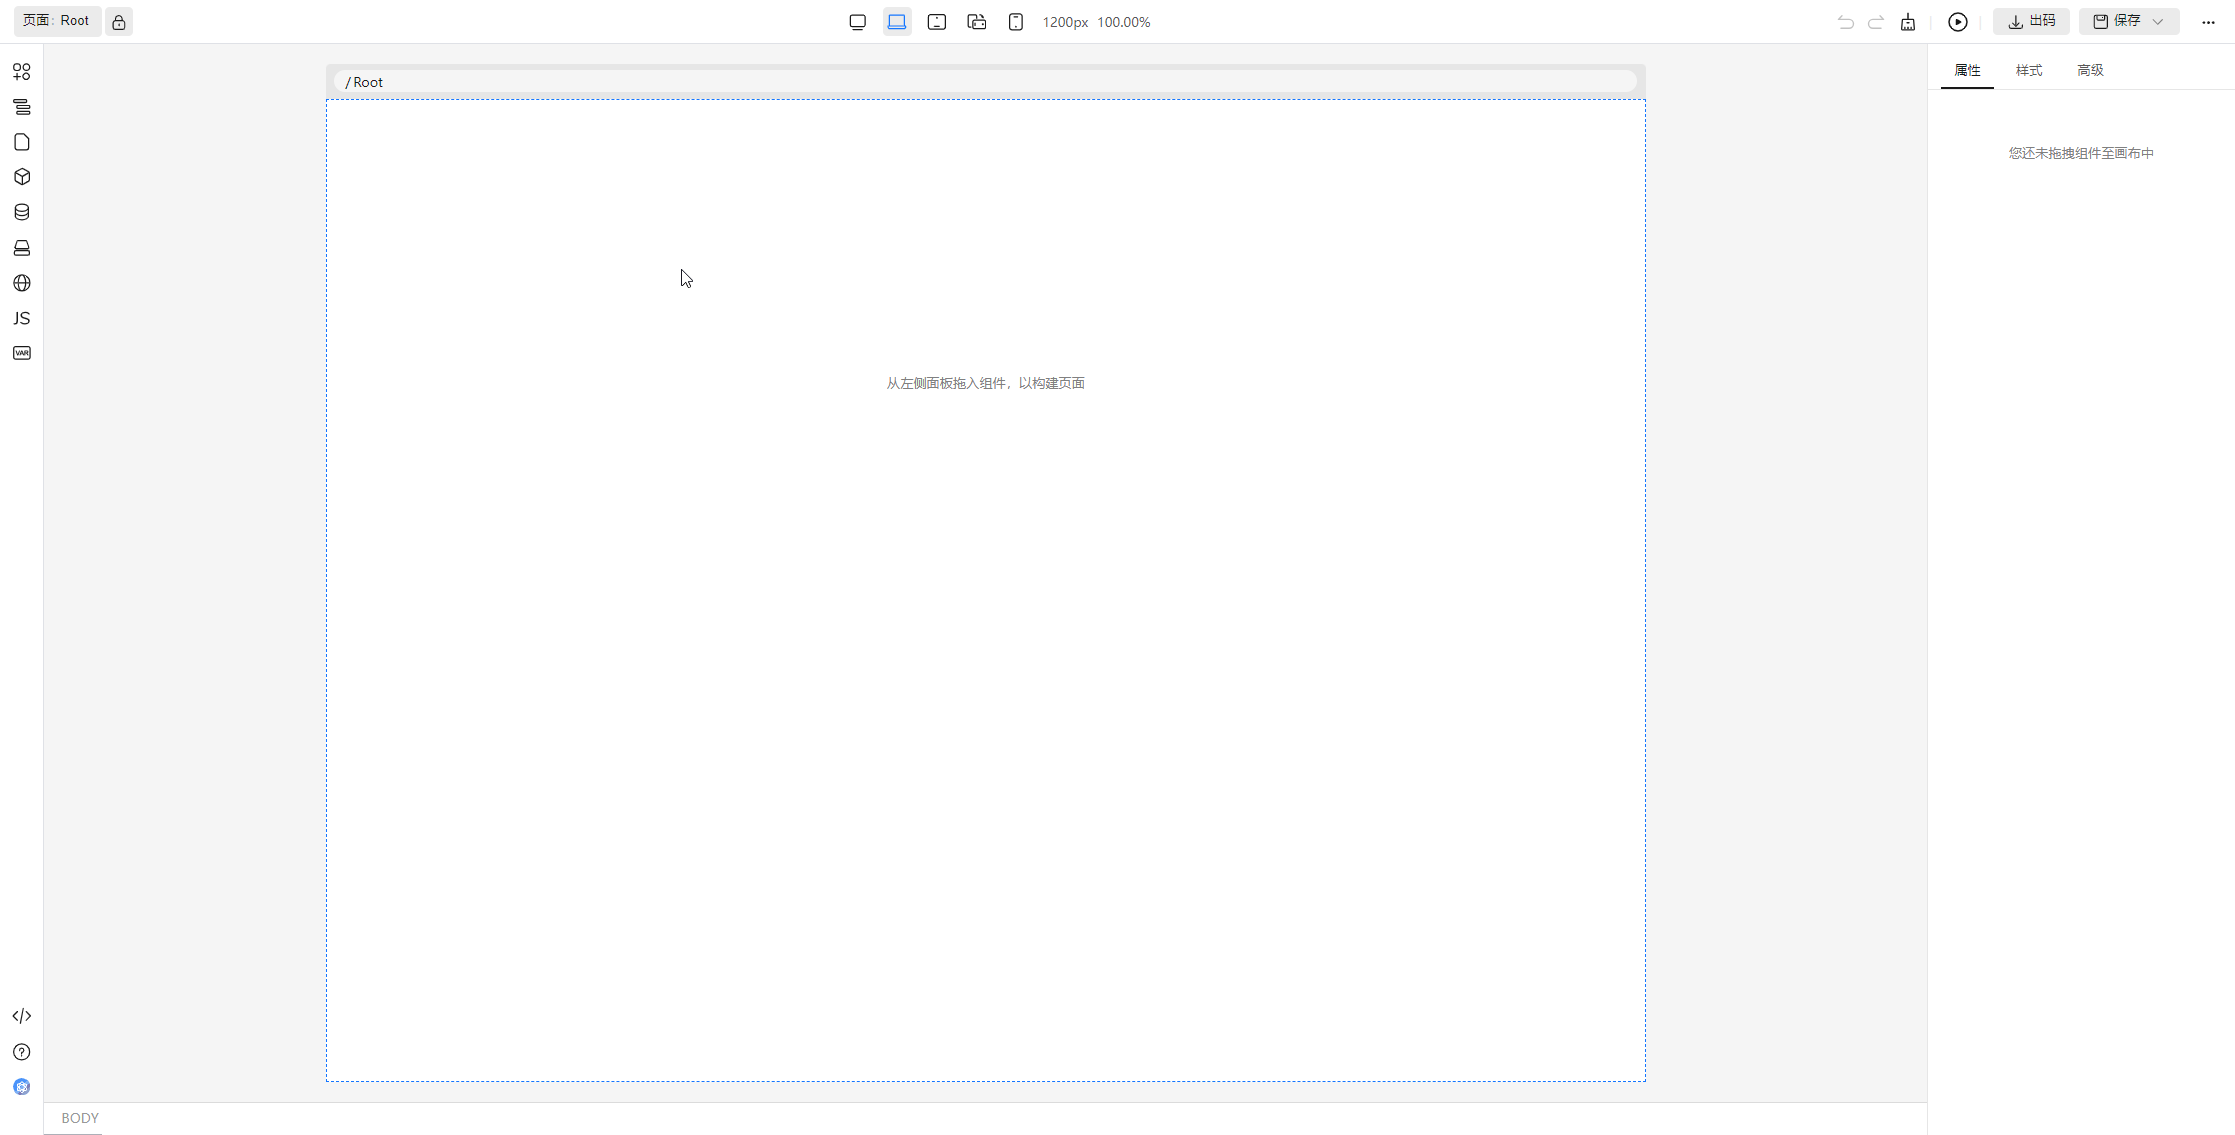Image resolution: width=2235 pixels, height=1135 pixels.
Task: Click the 出码 button
Action: 2031,21
